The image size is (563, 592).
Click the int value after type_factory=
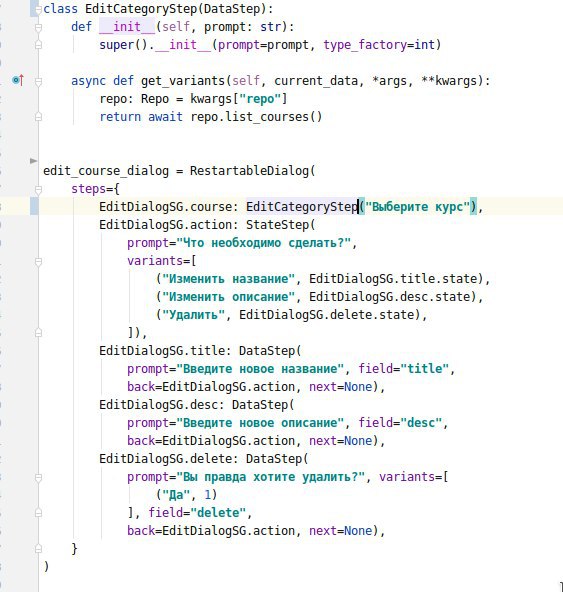424,45
